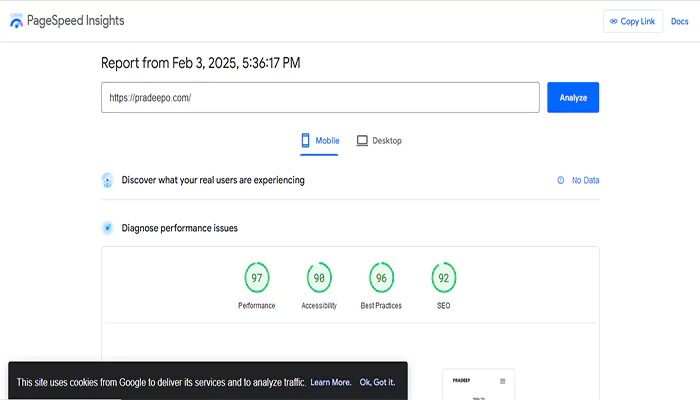Click 'Diagnose performance issues' heading
This screenshot has width=700, height=400.
pos(179,228)
